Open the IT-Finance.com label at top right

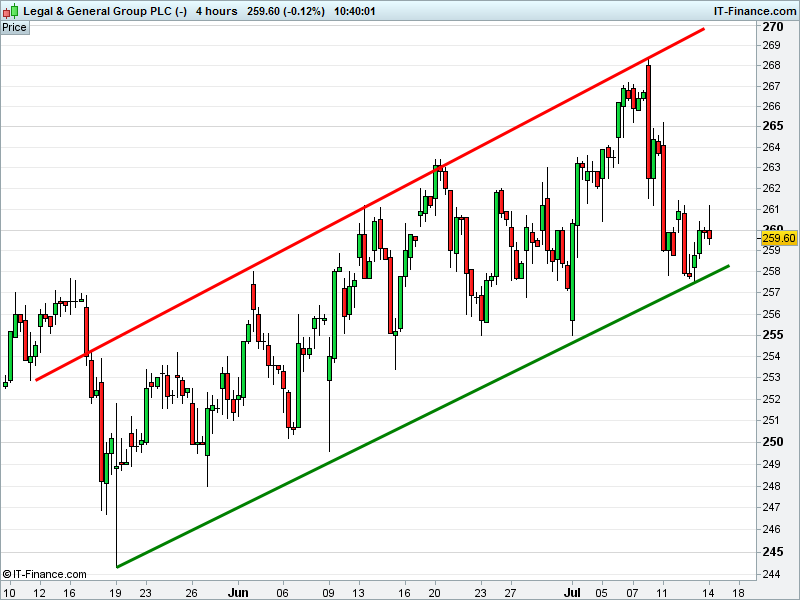pos(755,11)
